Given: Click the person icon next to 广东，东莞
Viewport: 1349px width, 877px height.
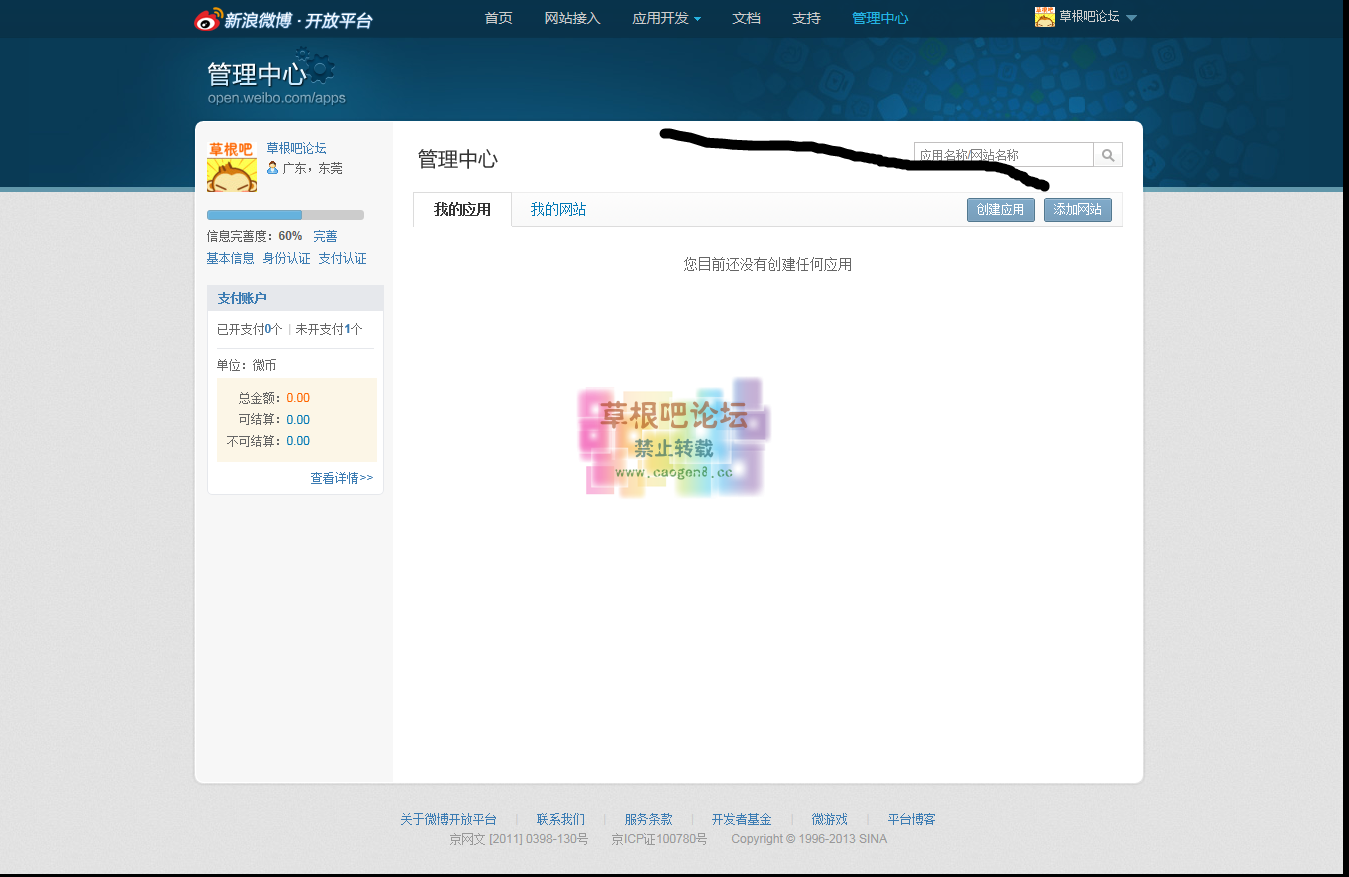Looking at the screenshot, I should [x=273, y=167].
